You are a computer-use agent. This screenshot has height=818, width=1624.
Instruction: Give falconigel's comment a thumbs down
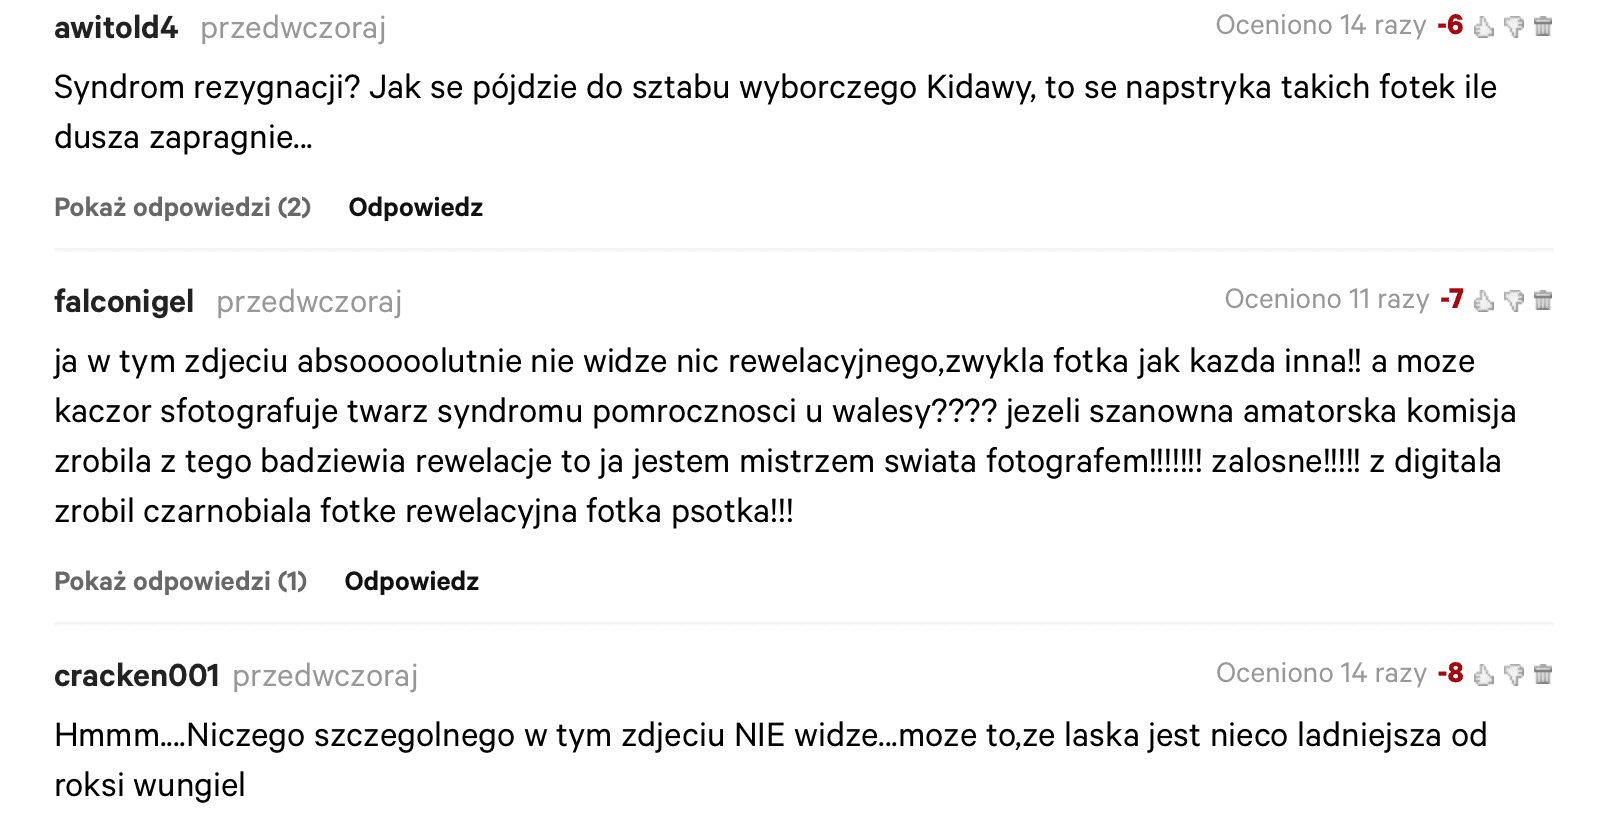click(x=1514, y=300)
